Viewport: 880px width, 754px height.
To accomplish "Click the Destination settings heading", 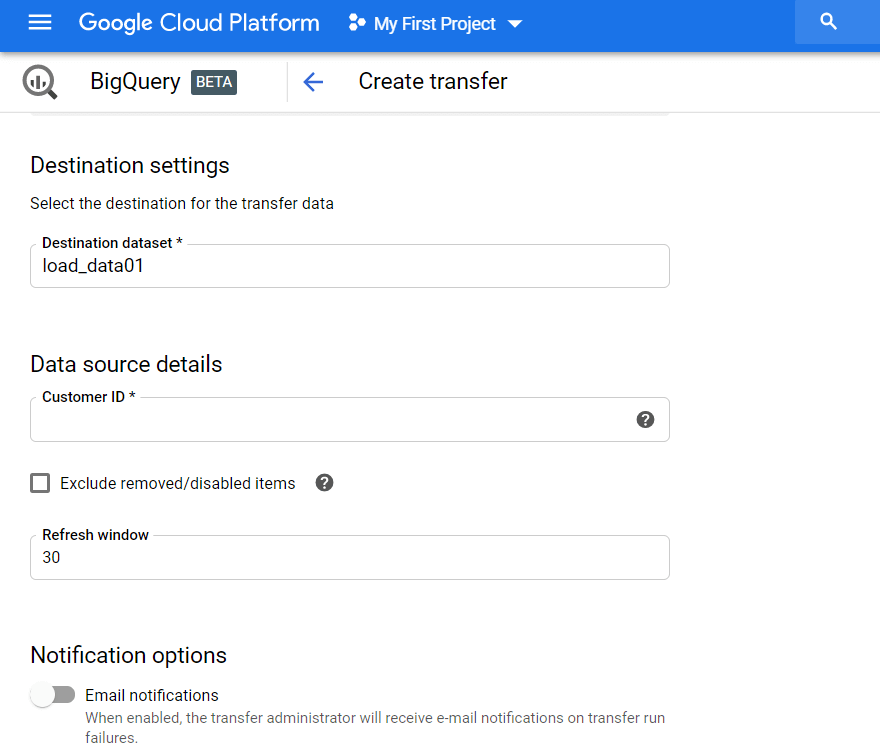I will tap(130, 166).
